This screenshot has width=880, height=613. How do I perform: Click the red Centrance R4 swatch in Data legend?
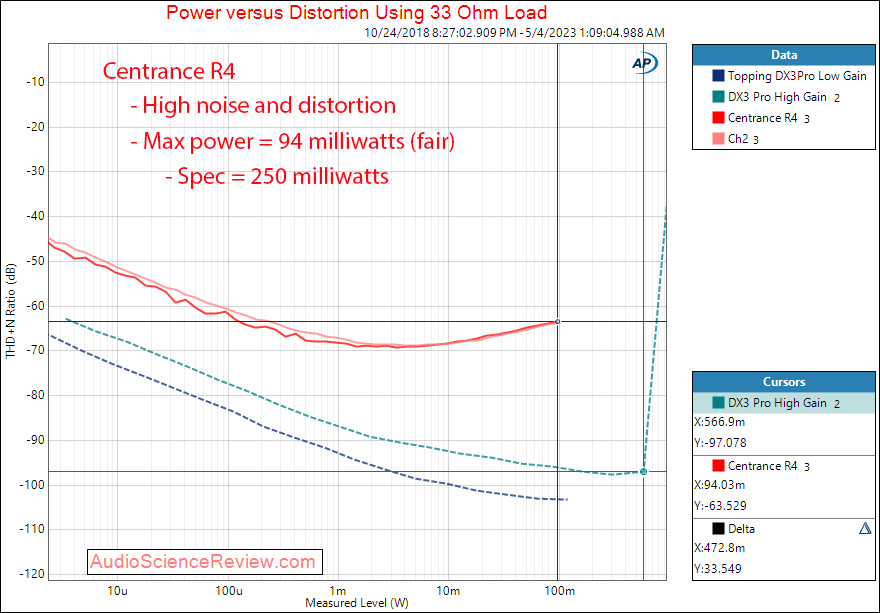tap(718, 118)
